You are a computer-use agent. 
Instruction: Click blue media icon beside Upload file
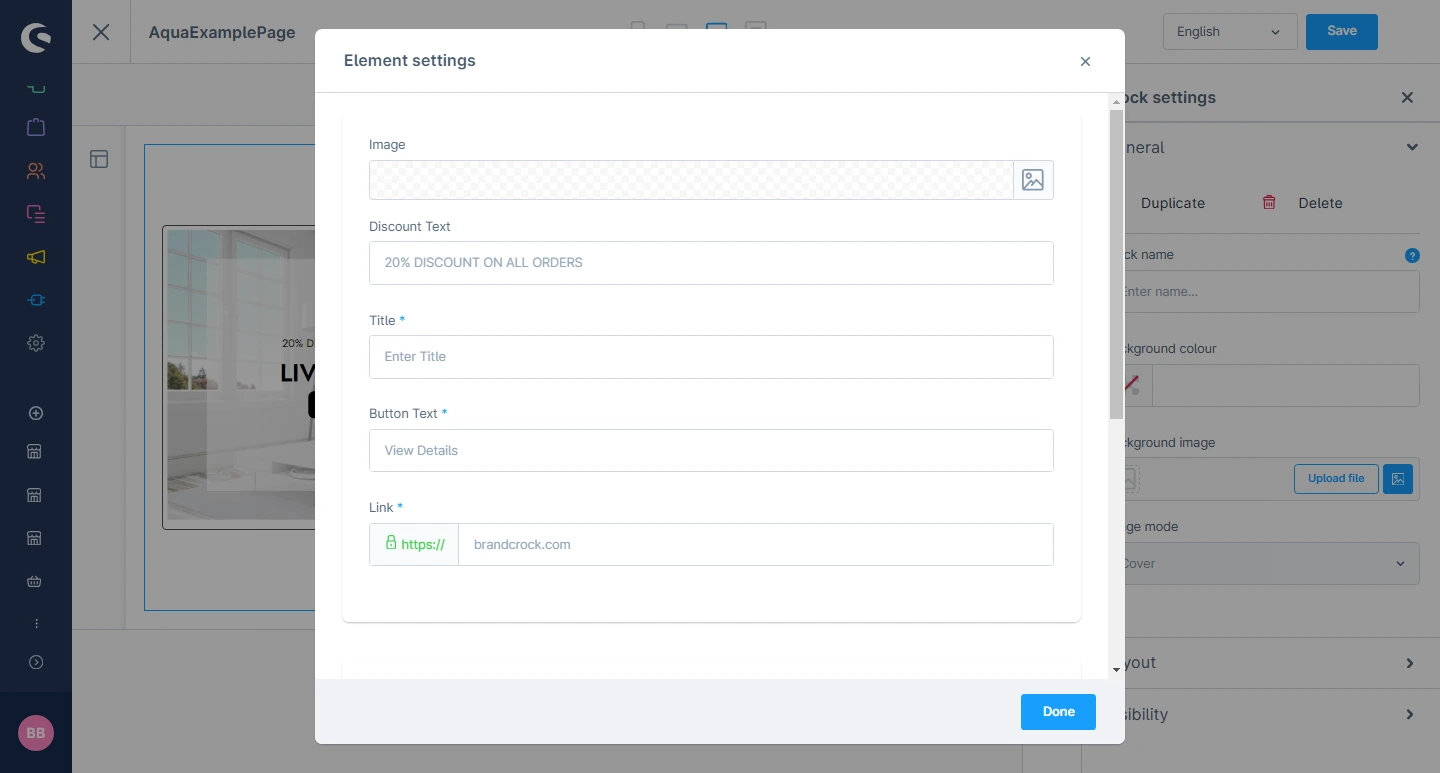pos(1398,479)
